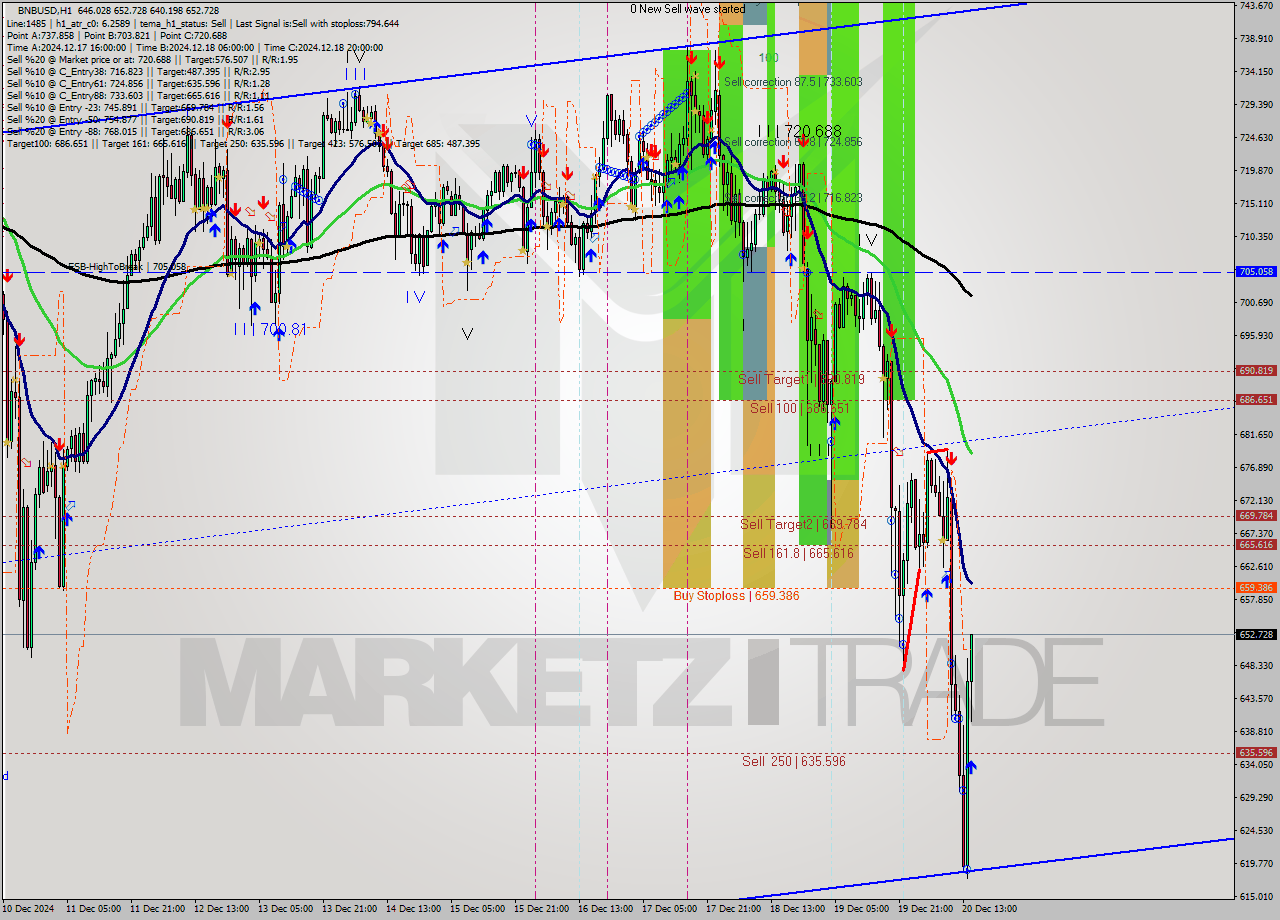This screenshot has height=920, width=1280.
Task: Click the red 669.784 price tag
Action: tap(1256, 516)
